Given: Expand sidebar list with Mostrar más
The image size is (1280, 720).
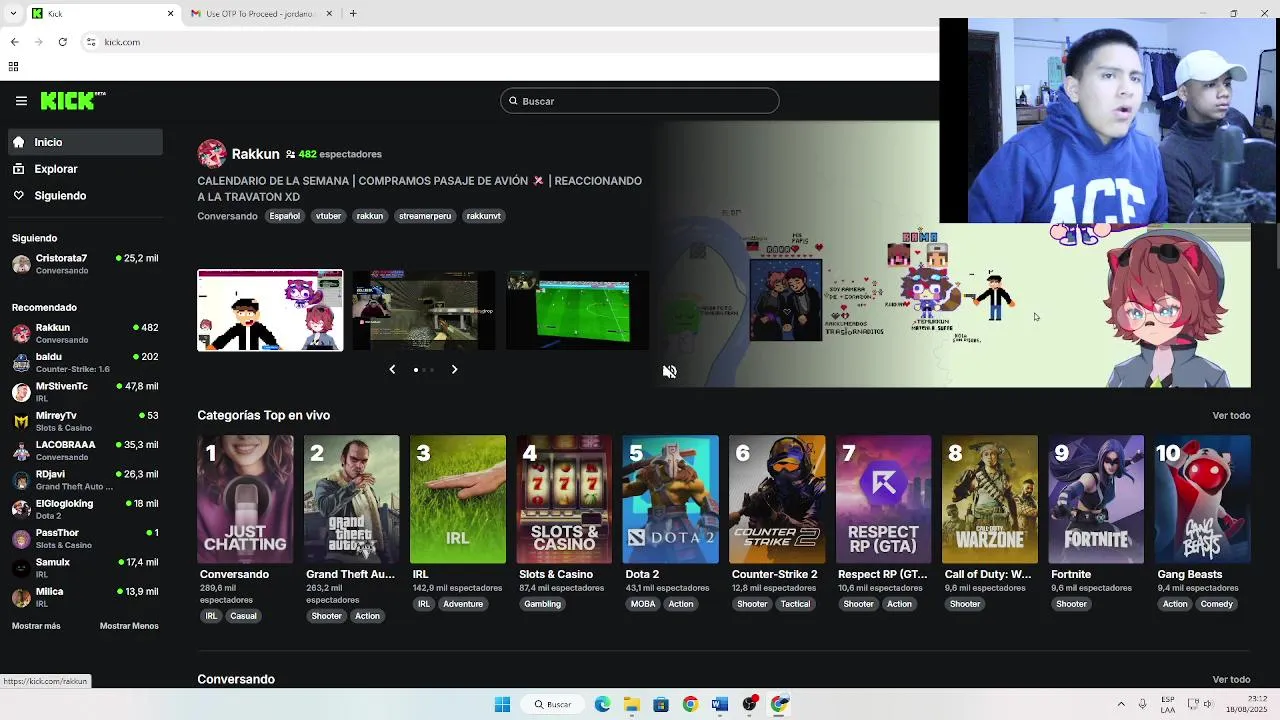Looking at the screenshot, I should coord(36,626).
